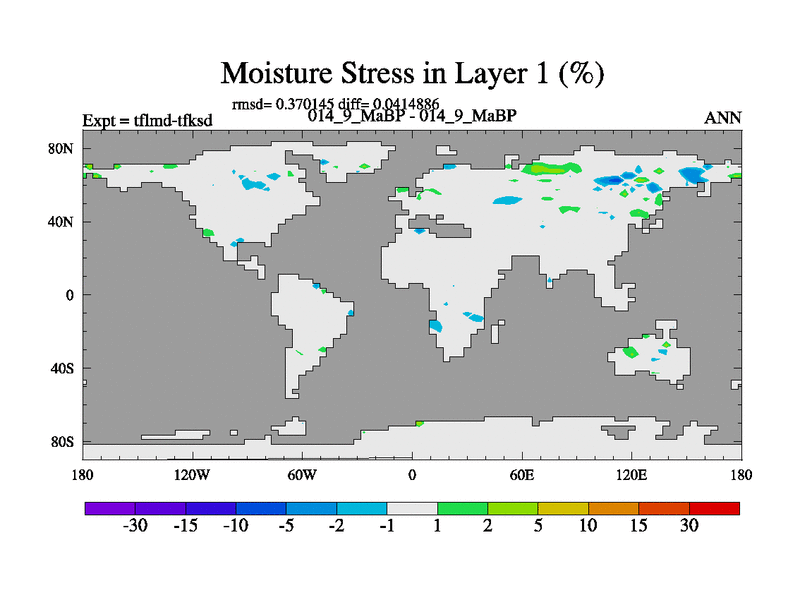800x600 pixels.
Task: Click the white colorbar swatch between -1 and 1
Action: click(x=412, y=508)
